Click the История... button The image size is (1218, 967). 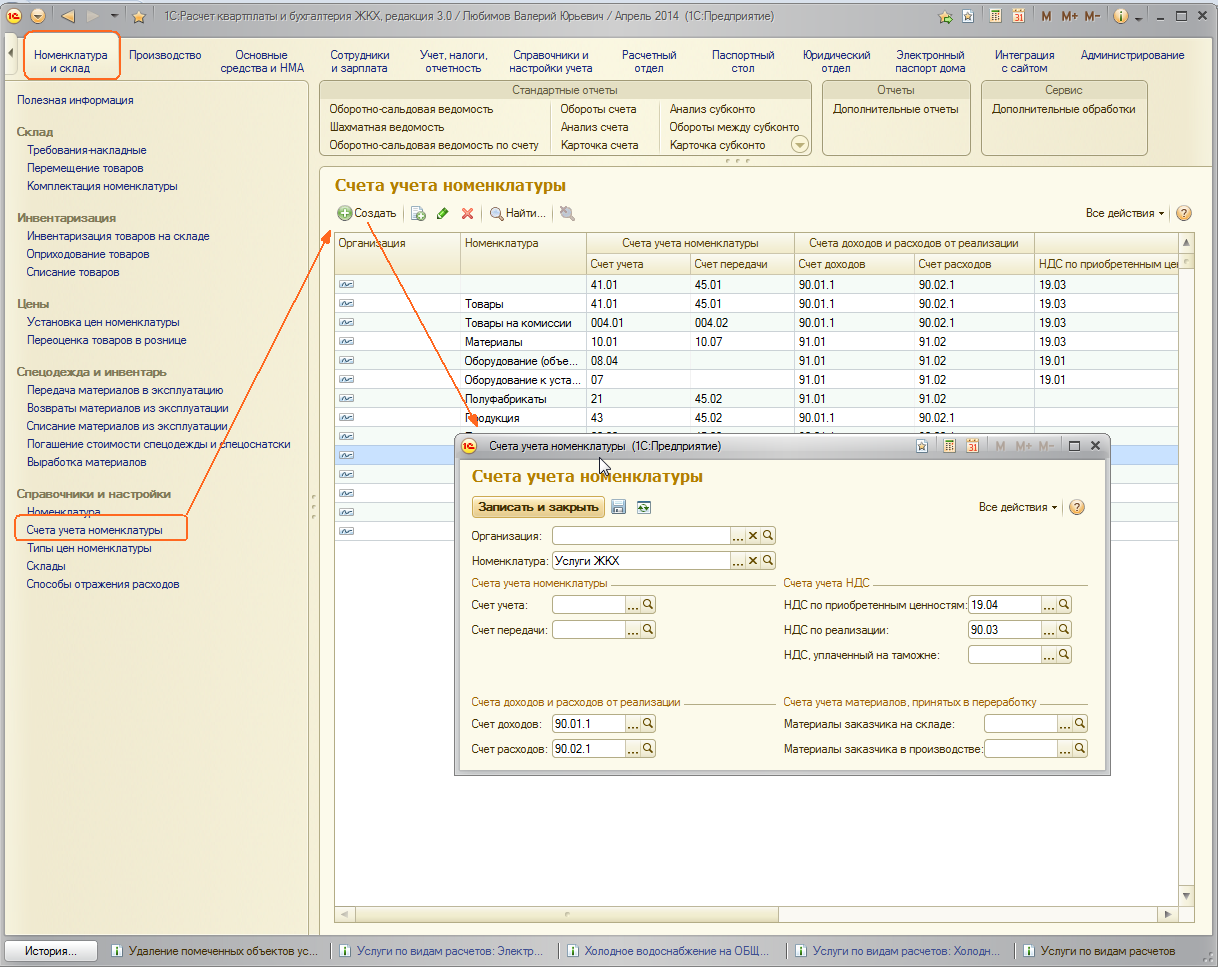click(x=51, y=951)
